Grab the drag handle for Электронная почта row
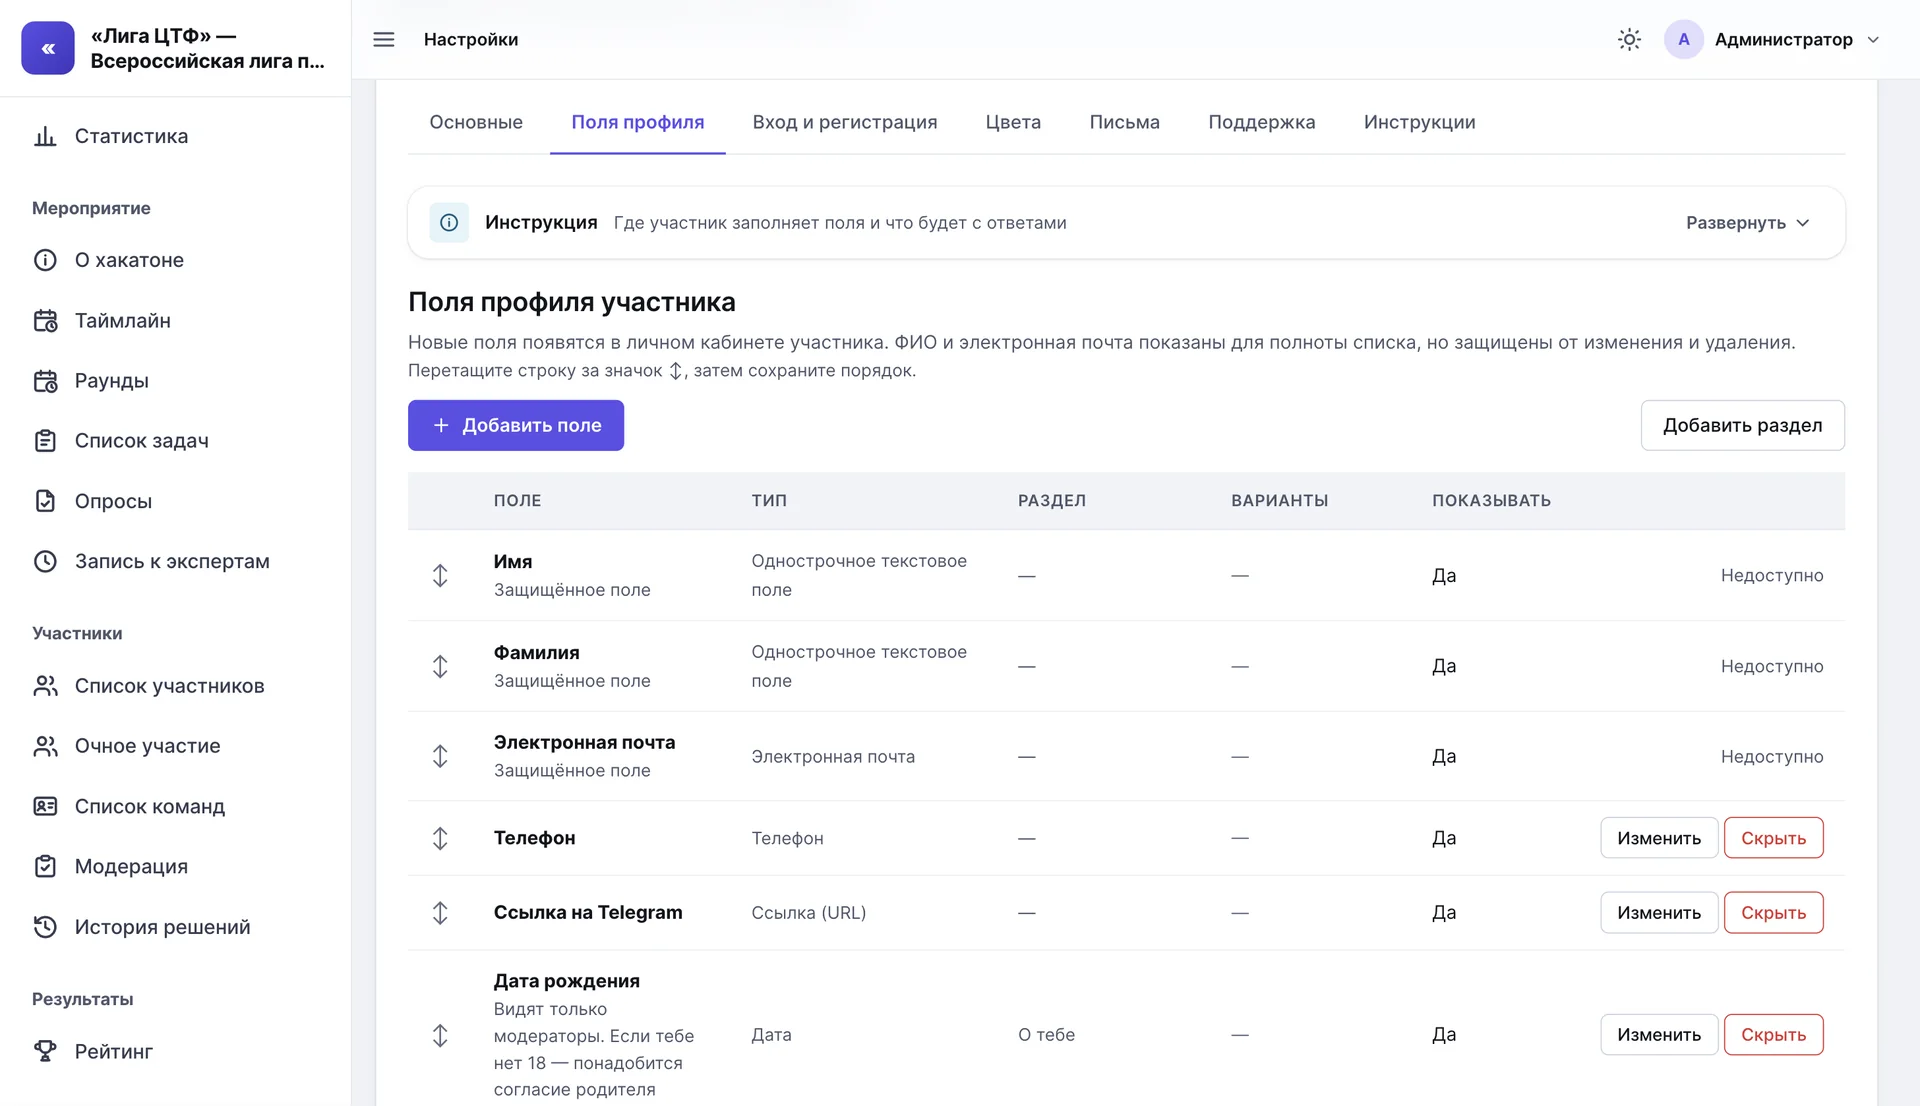Image resolution: width=1920 pixels, height=1106 pixels. tap(440, 756)
